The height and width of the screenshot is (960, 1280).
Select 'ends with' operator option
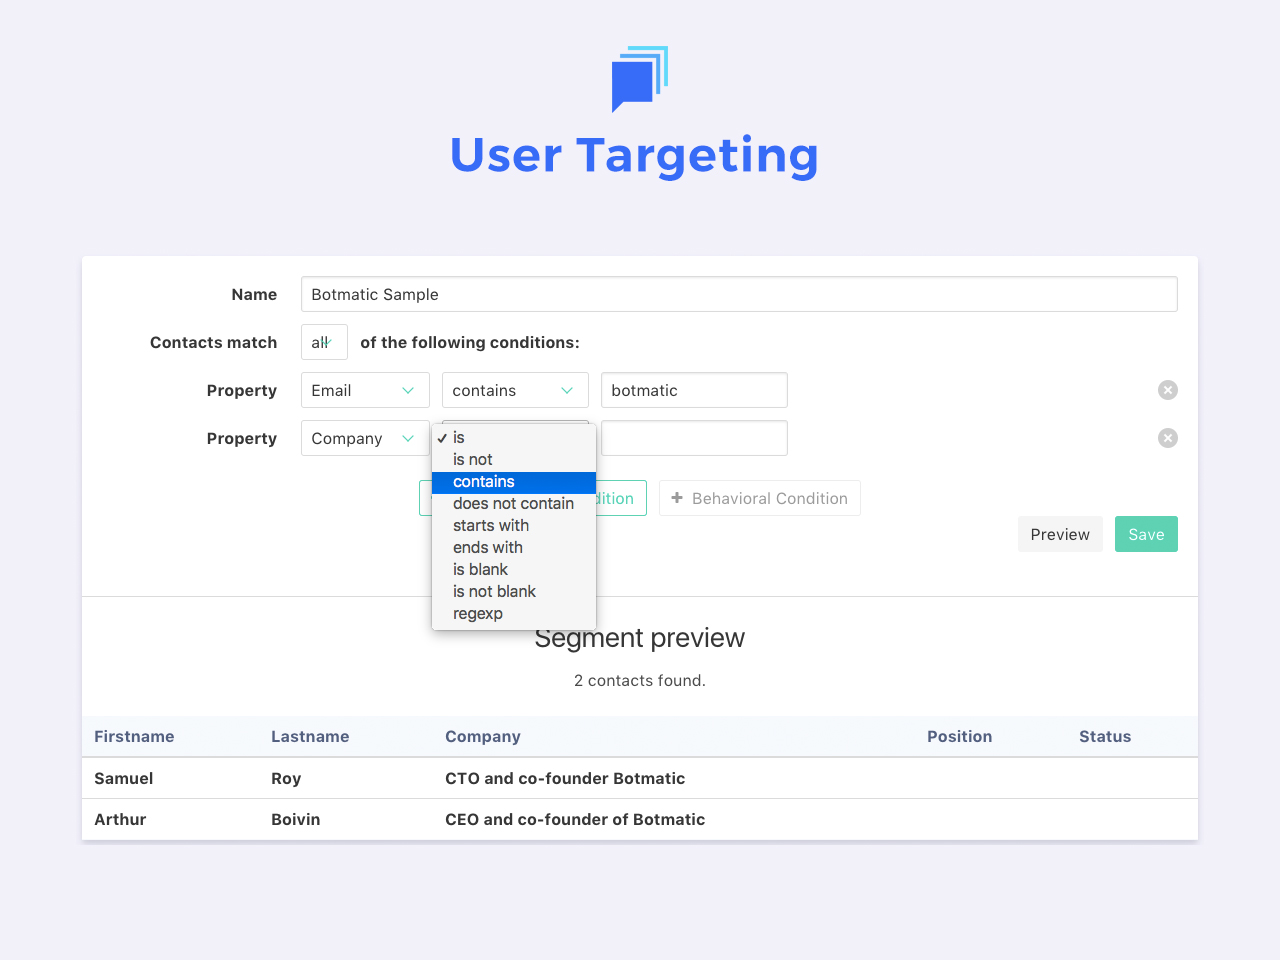pos(514,547)
